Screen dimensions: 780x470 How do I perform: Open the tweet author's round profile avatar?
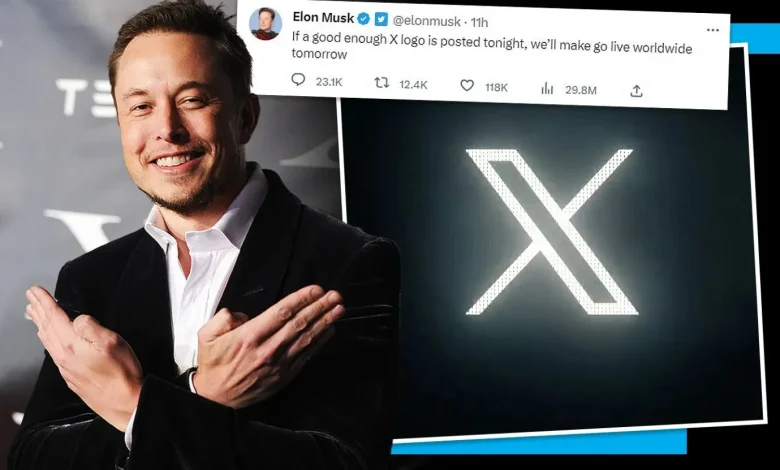(265, 24)
